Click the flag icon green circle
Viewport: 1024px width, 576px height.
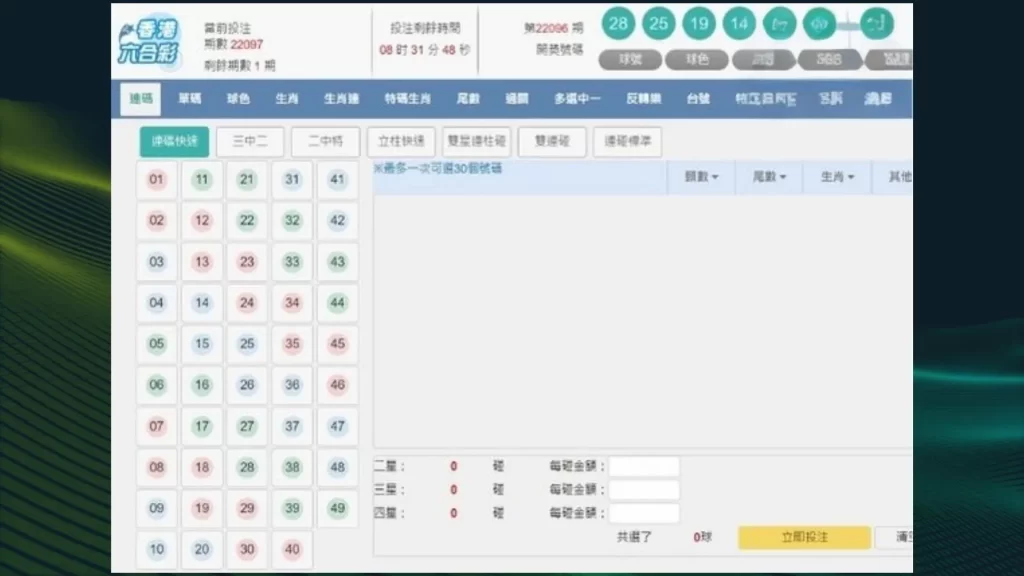[x=780, y=23]
